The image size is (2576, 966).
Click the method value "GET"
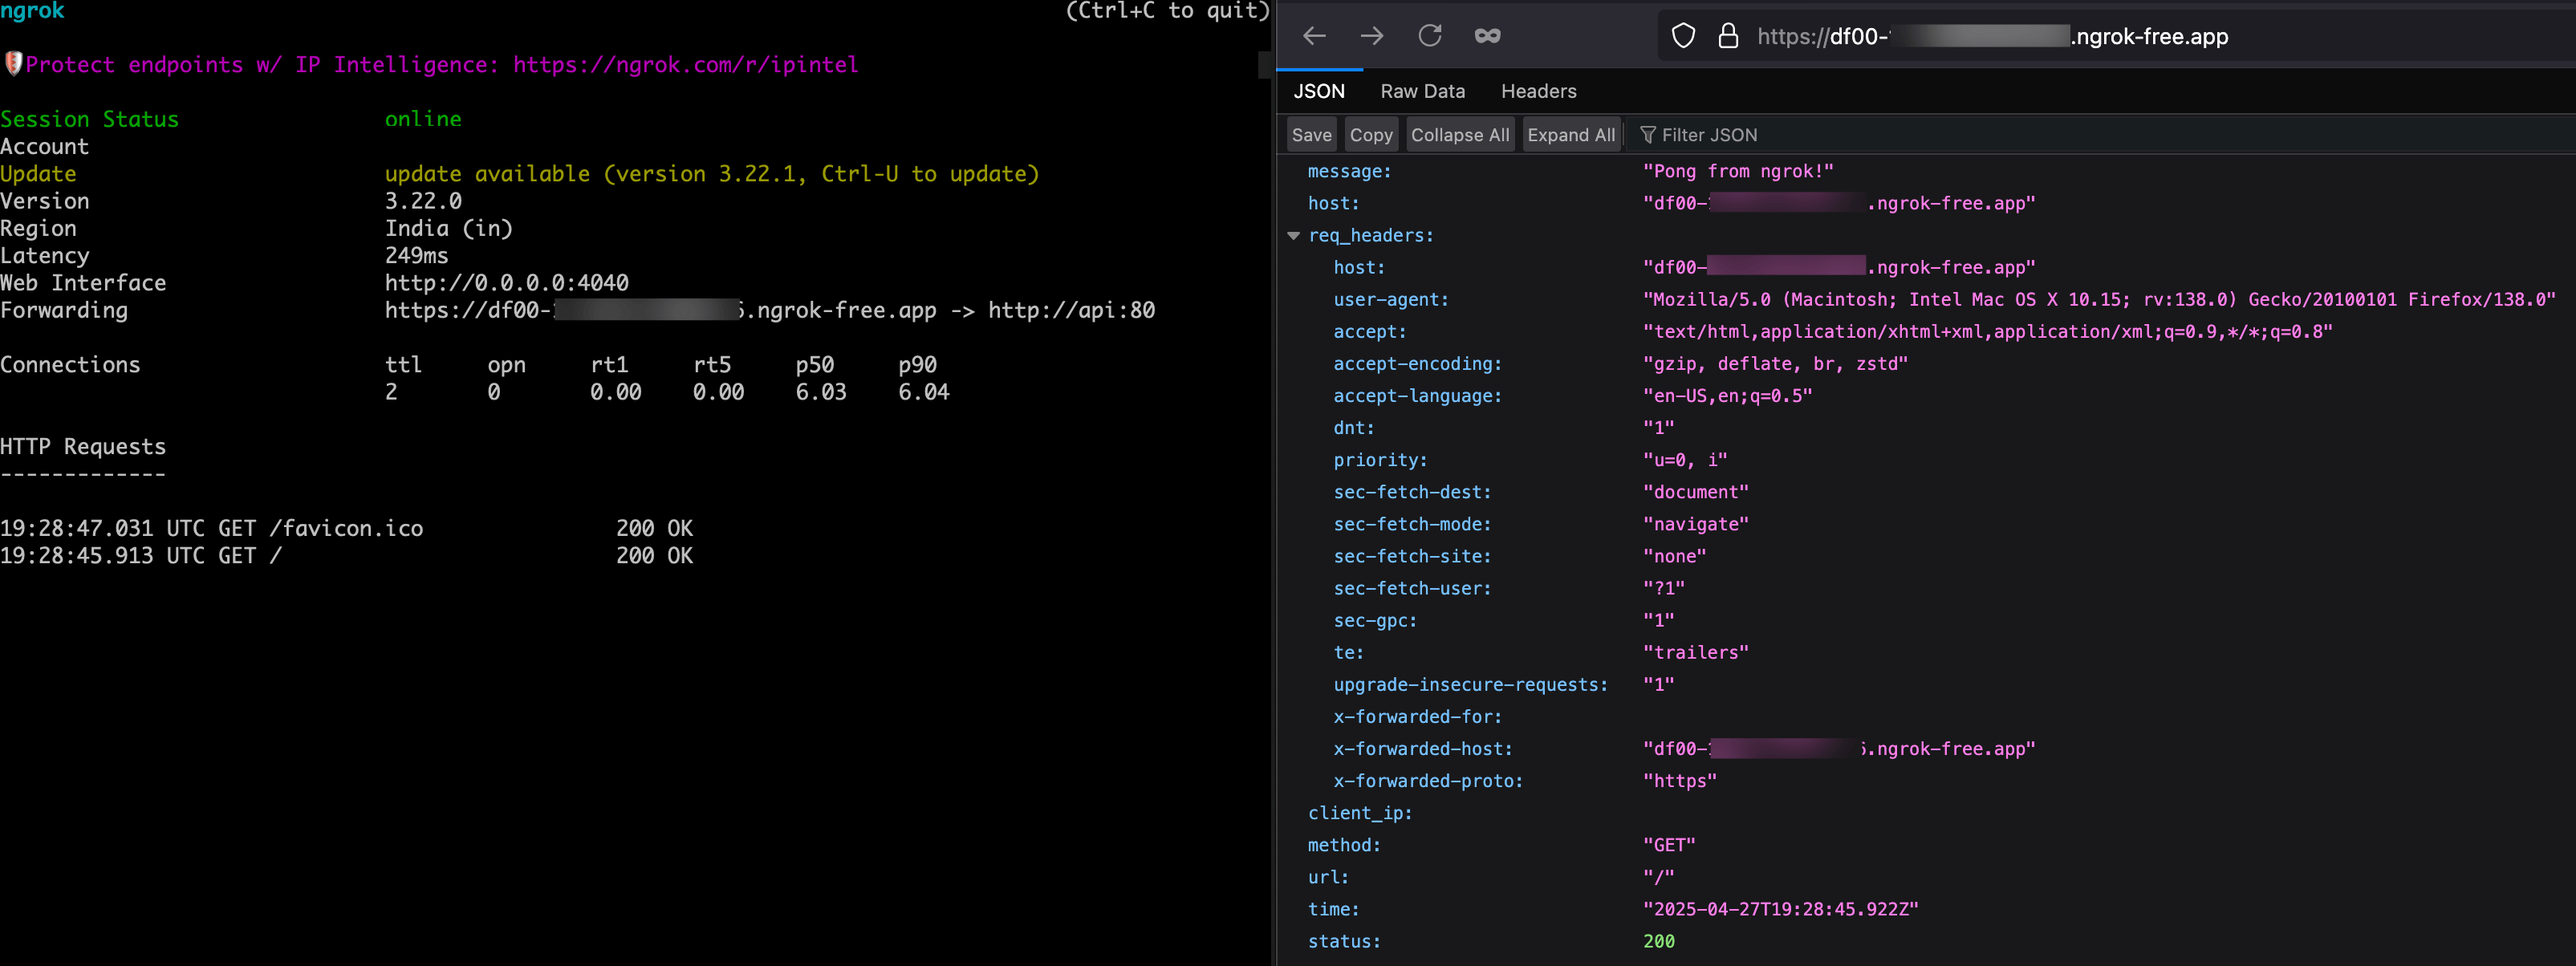click(x=1669, y=844)
